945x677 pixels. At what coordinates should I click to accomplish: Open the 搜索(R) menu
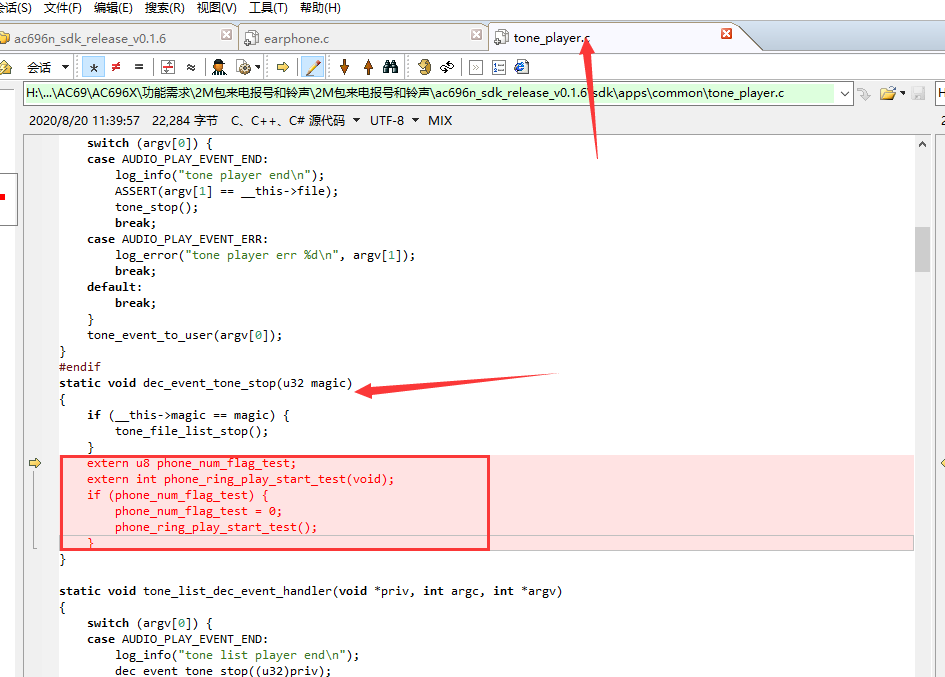pos(165,8)
